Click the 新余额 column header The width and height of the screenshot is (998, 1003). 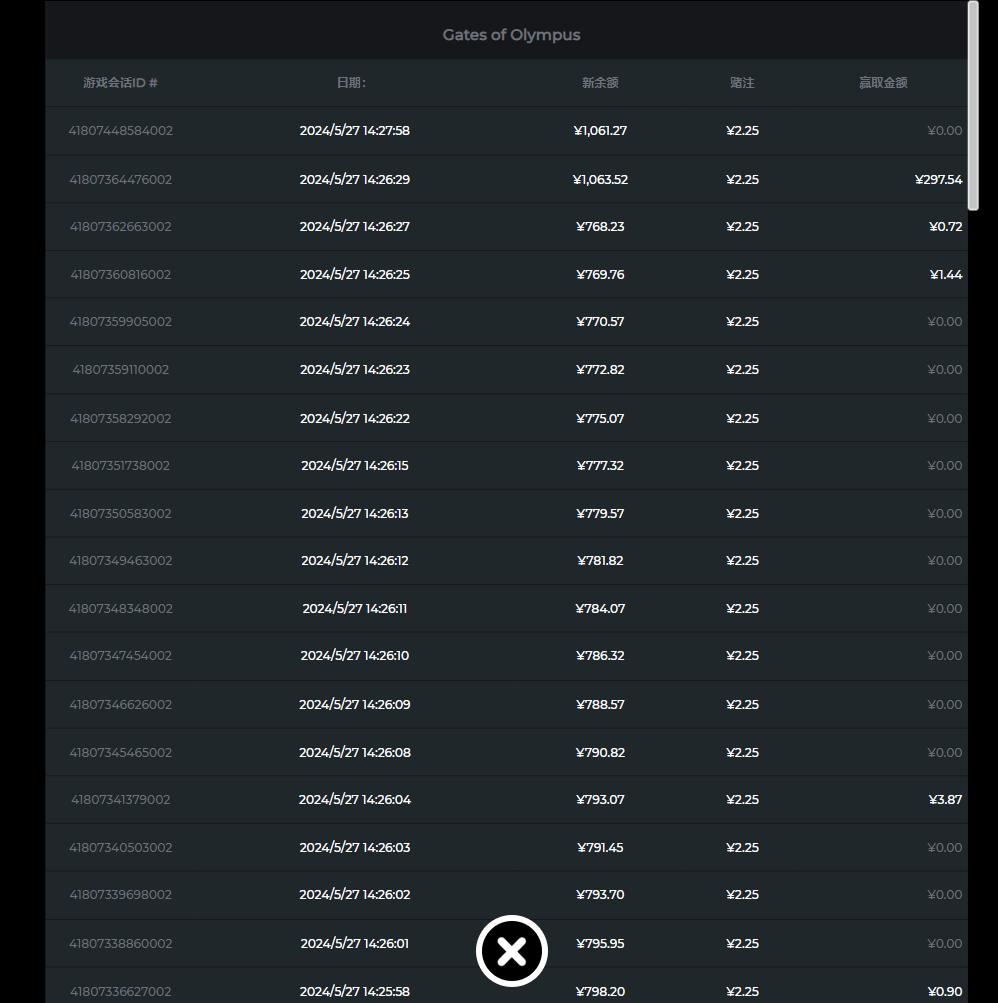click(600, 83)
